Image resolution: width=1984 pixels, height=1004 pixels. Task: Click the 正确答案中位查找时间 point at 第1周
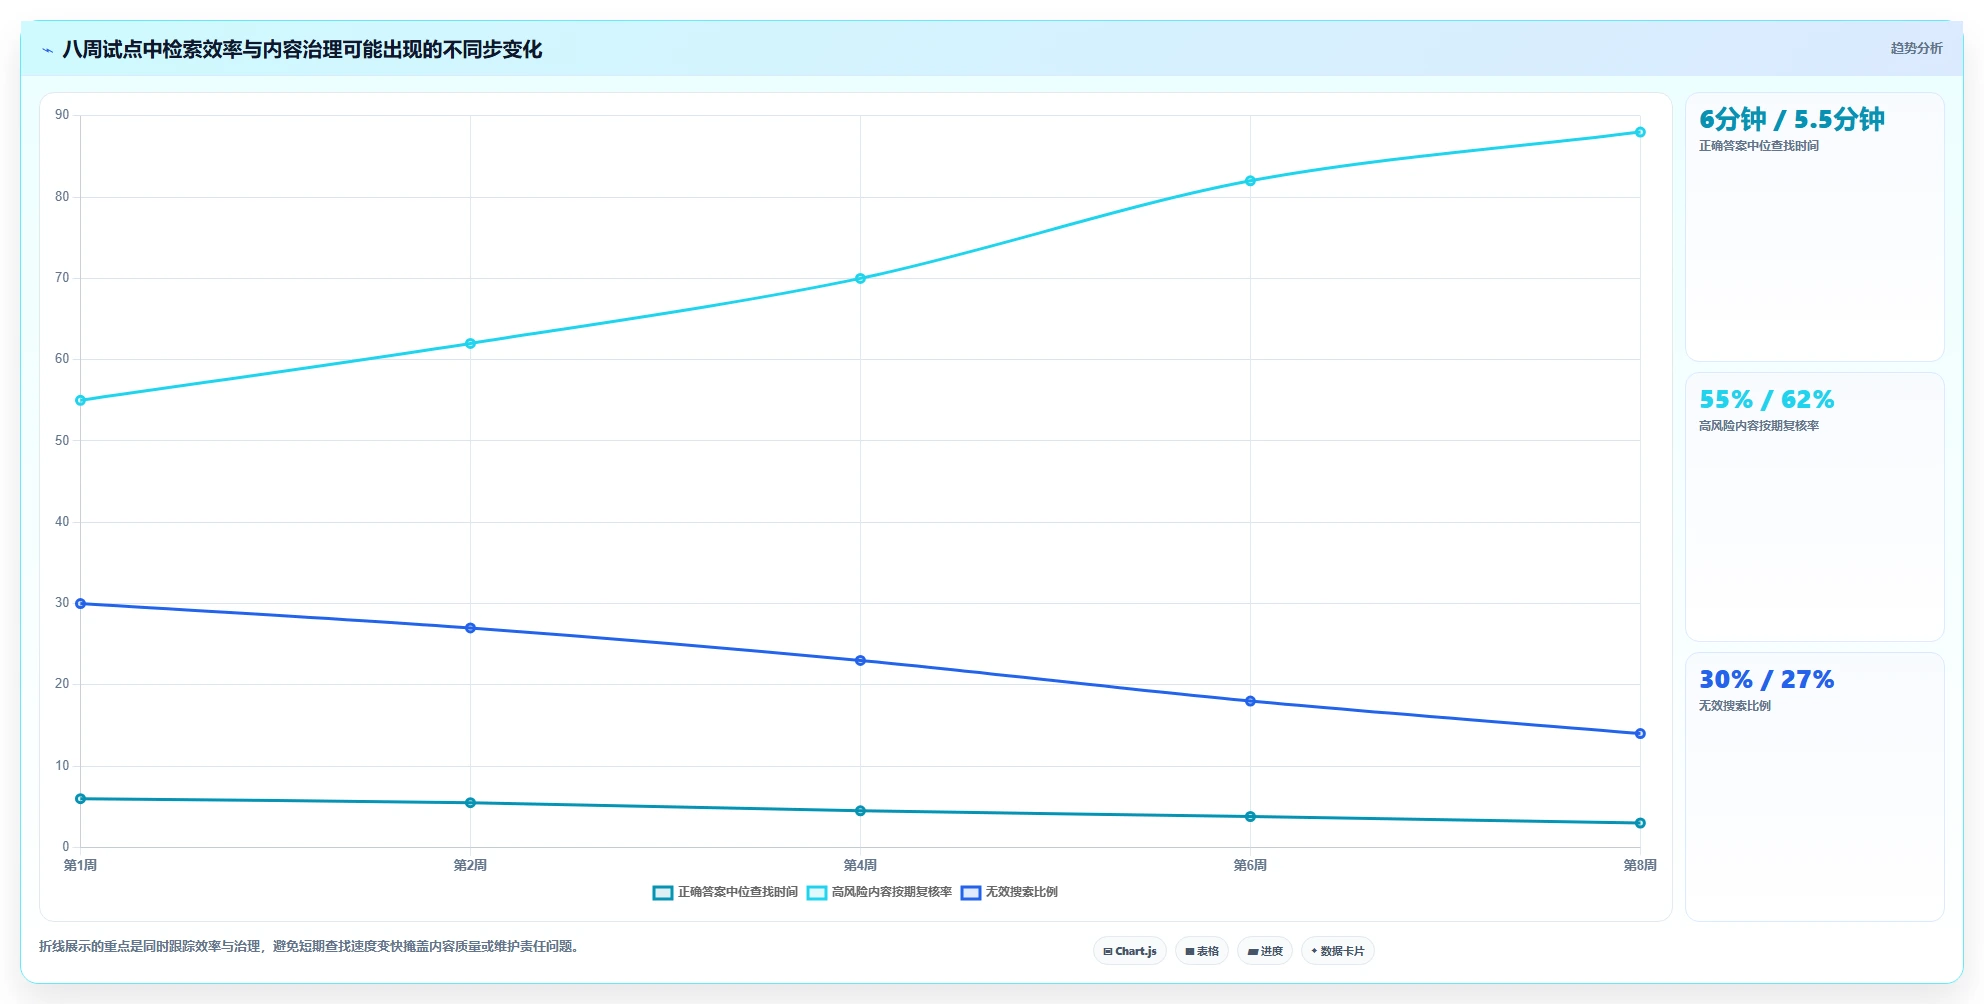(81, 798)
